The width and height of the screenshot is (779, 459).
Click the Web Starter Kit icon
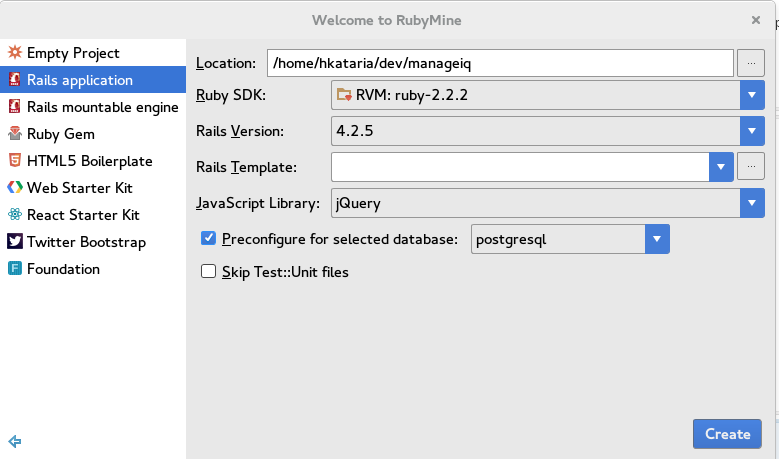(15, 187)
